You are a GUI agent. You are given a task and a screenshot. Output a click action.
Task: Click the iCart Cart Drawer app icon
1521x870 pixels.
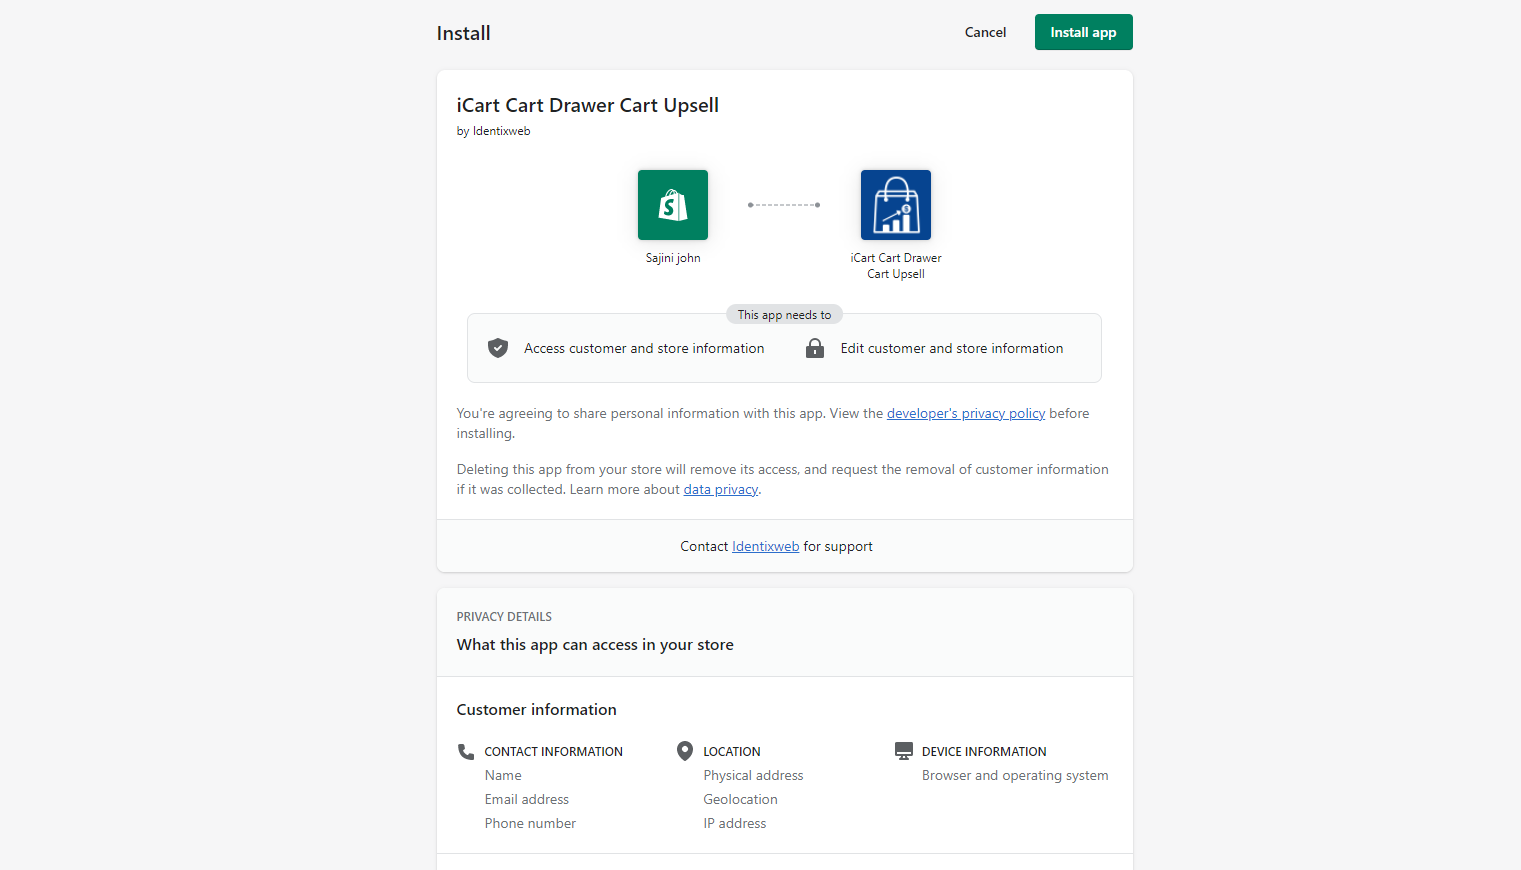tap(895, 205)
